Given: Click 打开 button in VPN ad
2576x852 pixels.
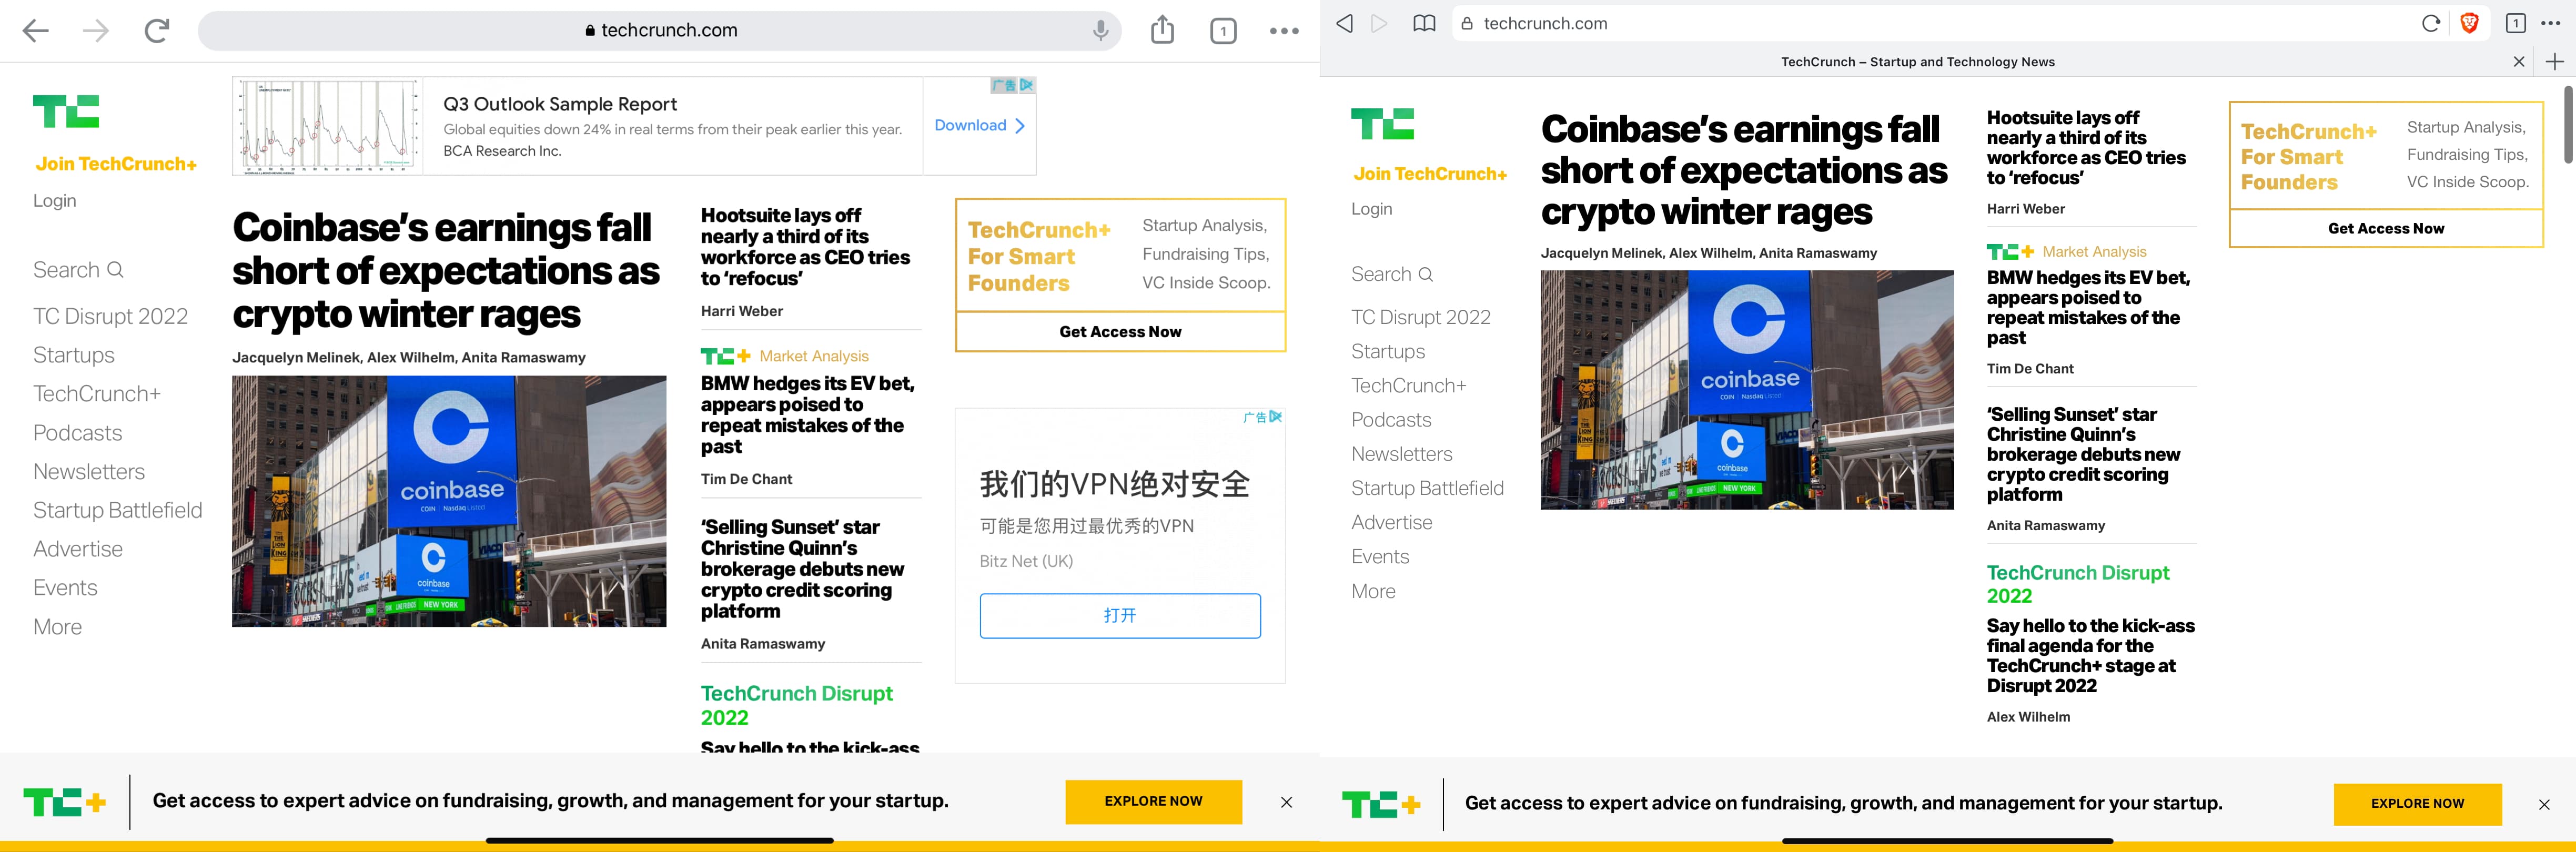Looking at the screenshot, I should click(x=1120, y=616).
